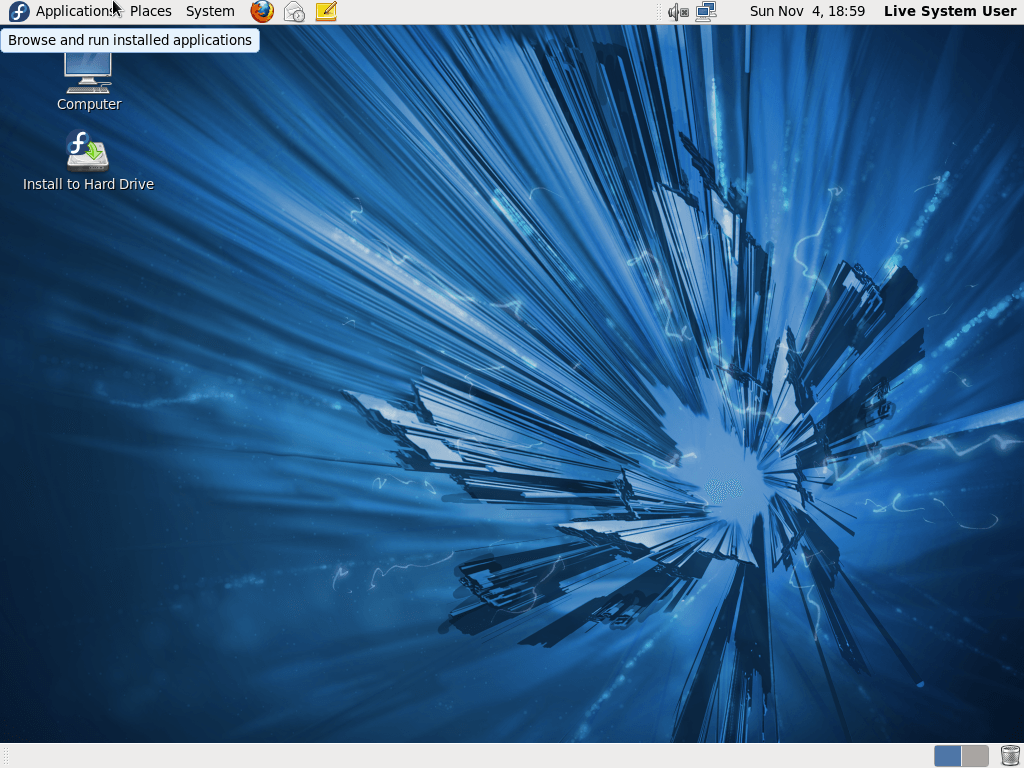Launch the Evolution mail launcher
1024x768 pixels.
coord(294,11)
